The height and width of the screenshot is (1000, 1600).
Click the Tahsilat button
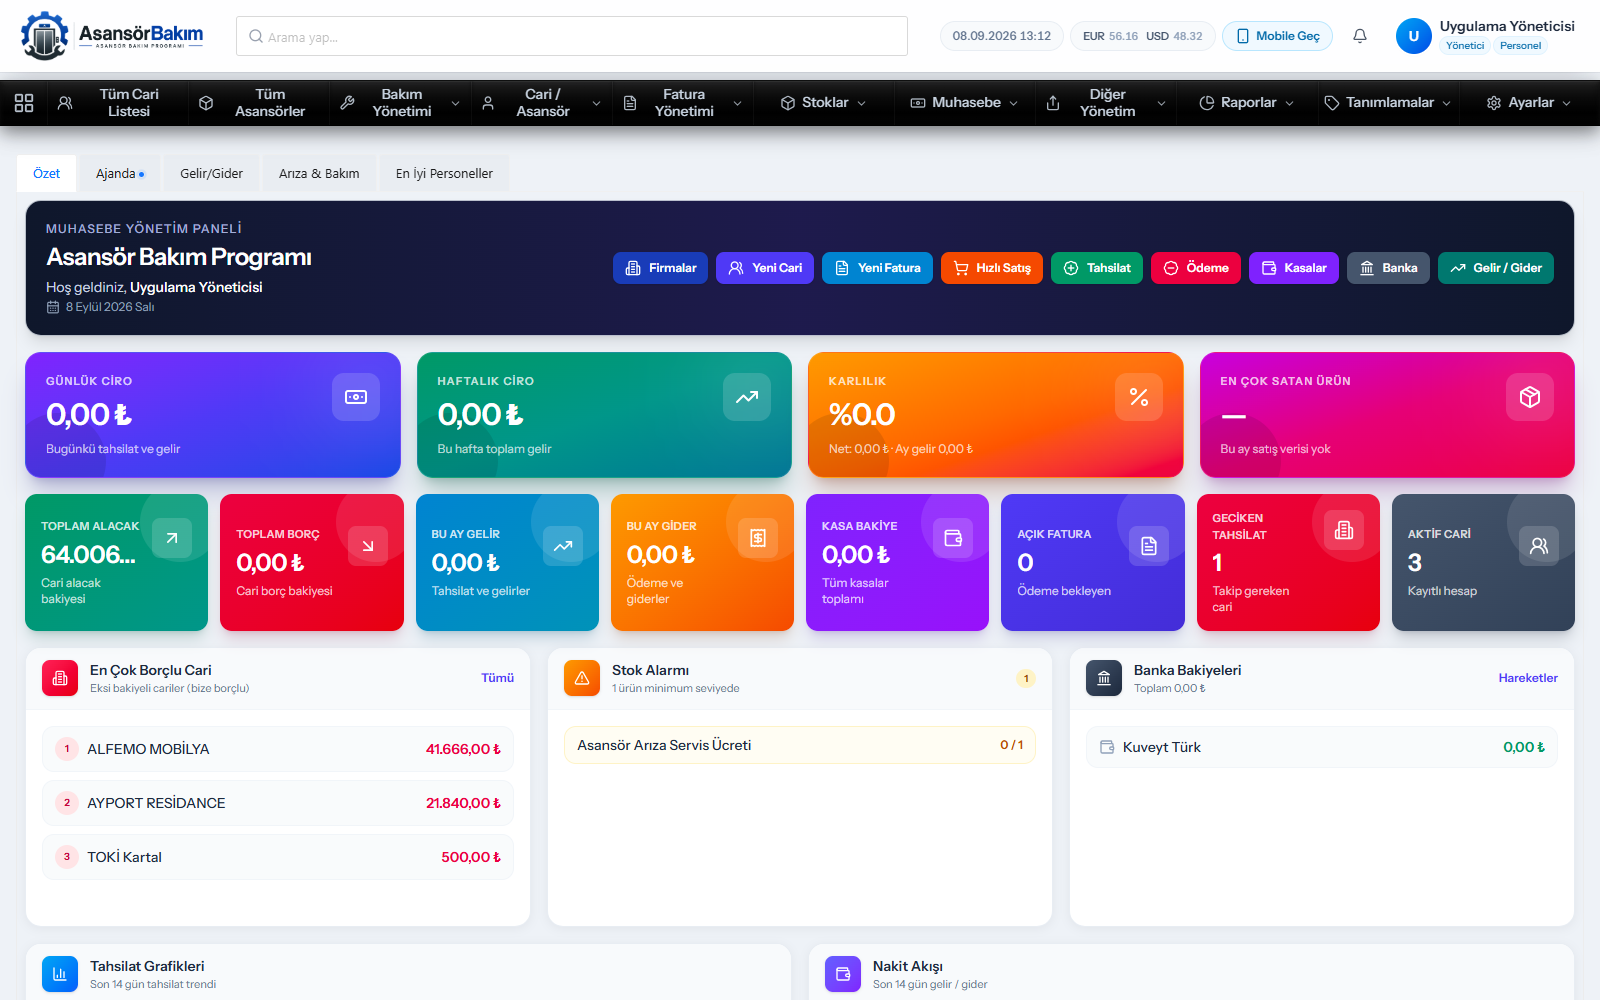click(x=1097, y=268)
